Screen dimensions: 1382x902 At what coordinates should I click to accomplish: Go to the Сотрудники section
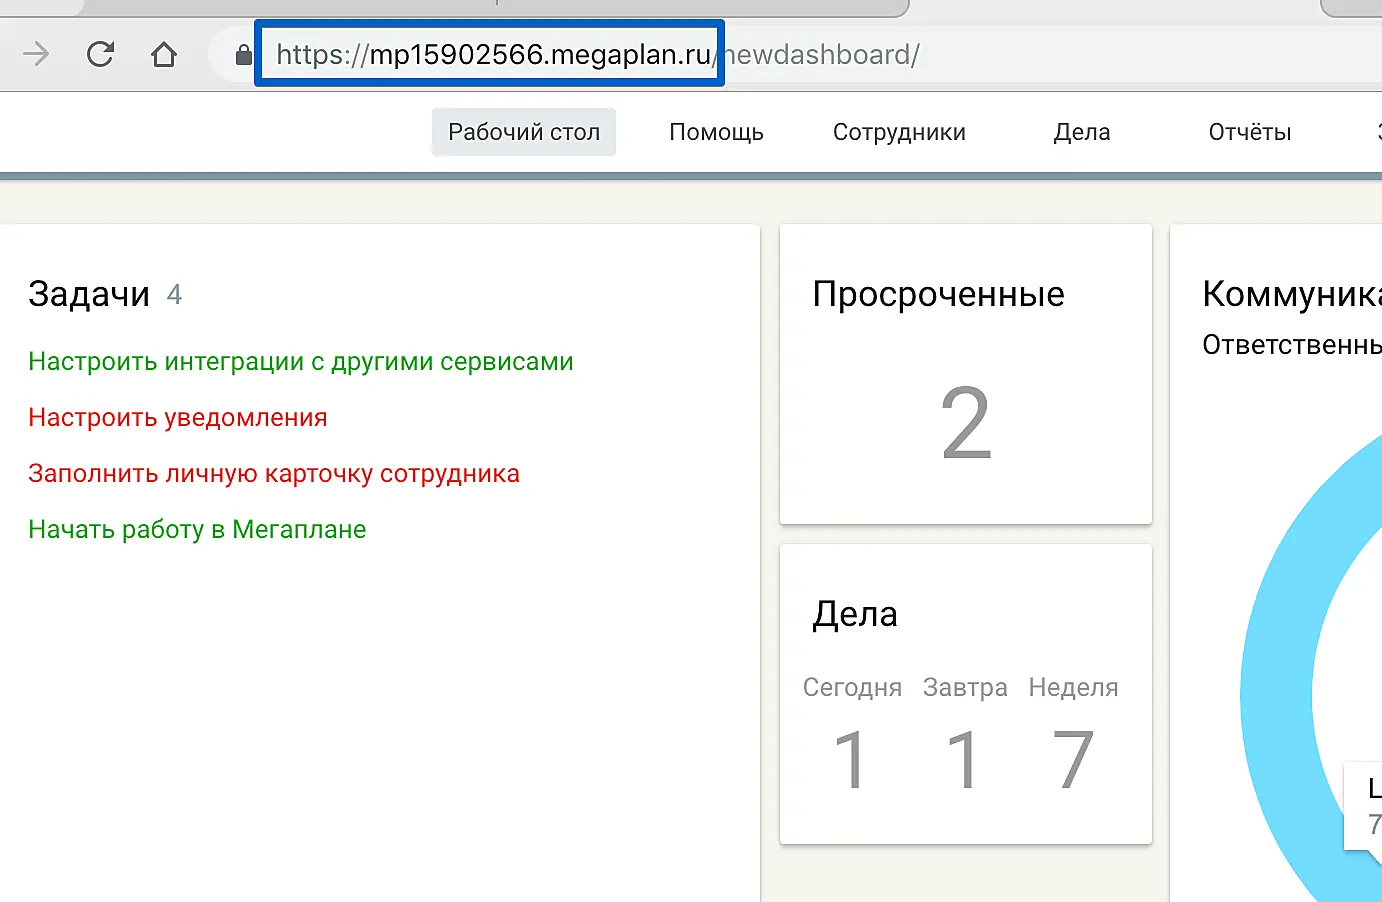pyautogui.click(x=899, y=132)
